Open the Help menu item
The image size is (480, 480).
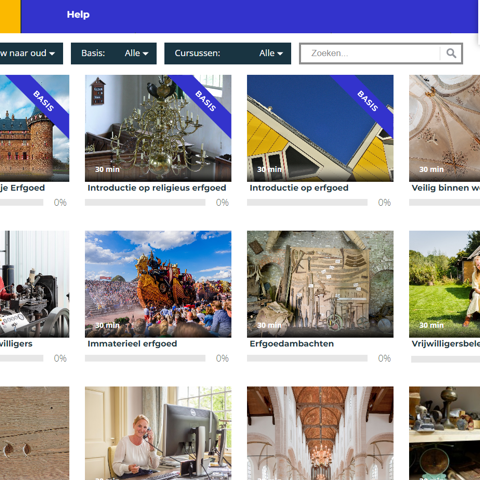78,15
